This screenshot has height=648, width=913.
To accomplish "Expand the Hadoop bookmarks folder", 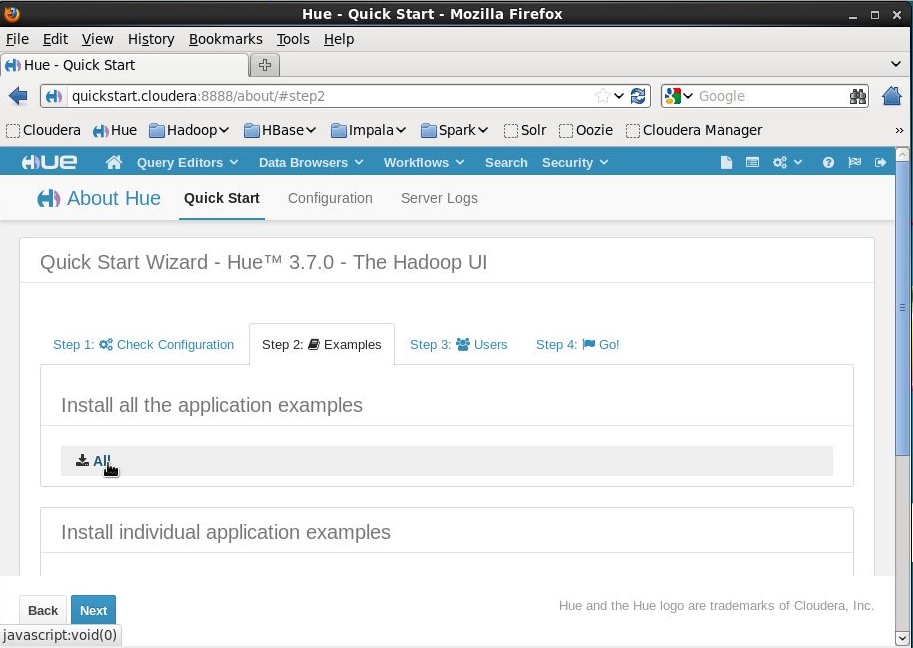I will (x=189, y=130).
